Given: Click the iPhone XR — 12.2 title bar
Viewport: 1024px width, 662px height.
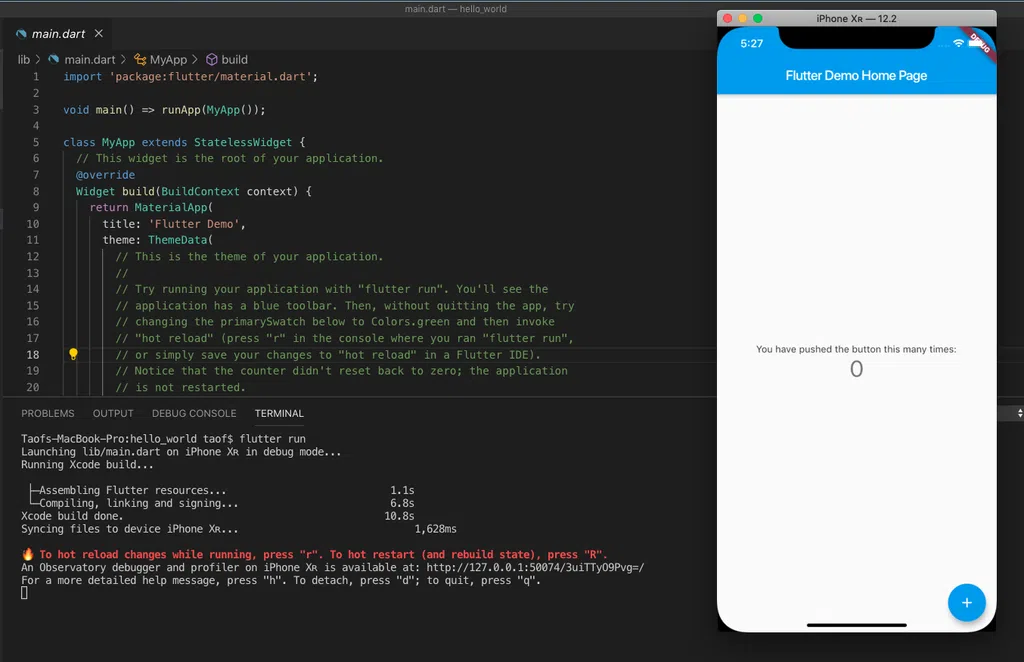Looking at the screenshot, I should pyautogui.click(x=856, y=18).
